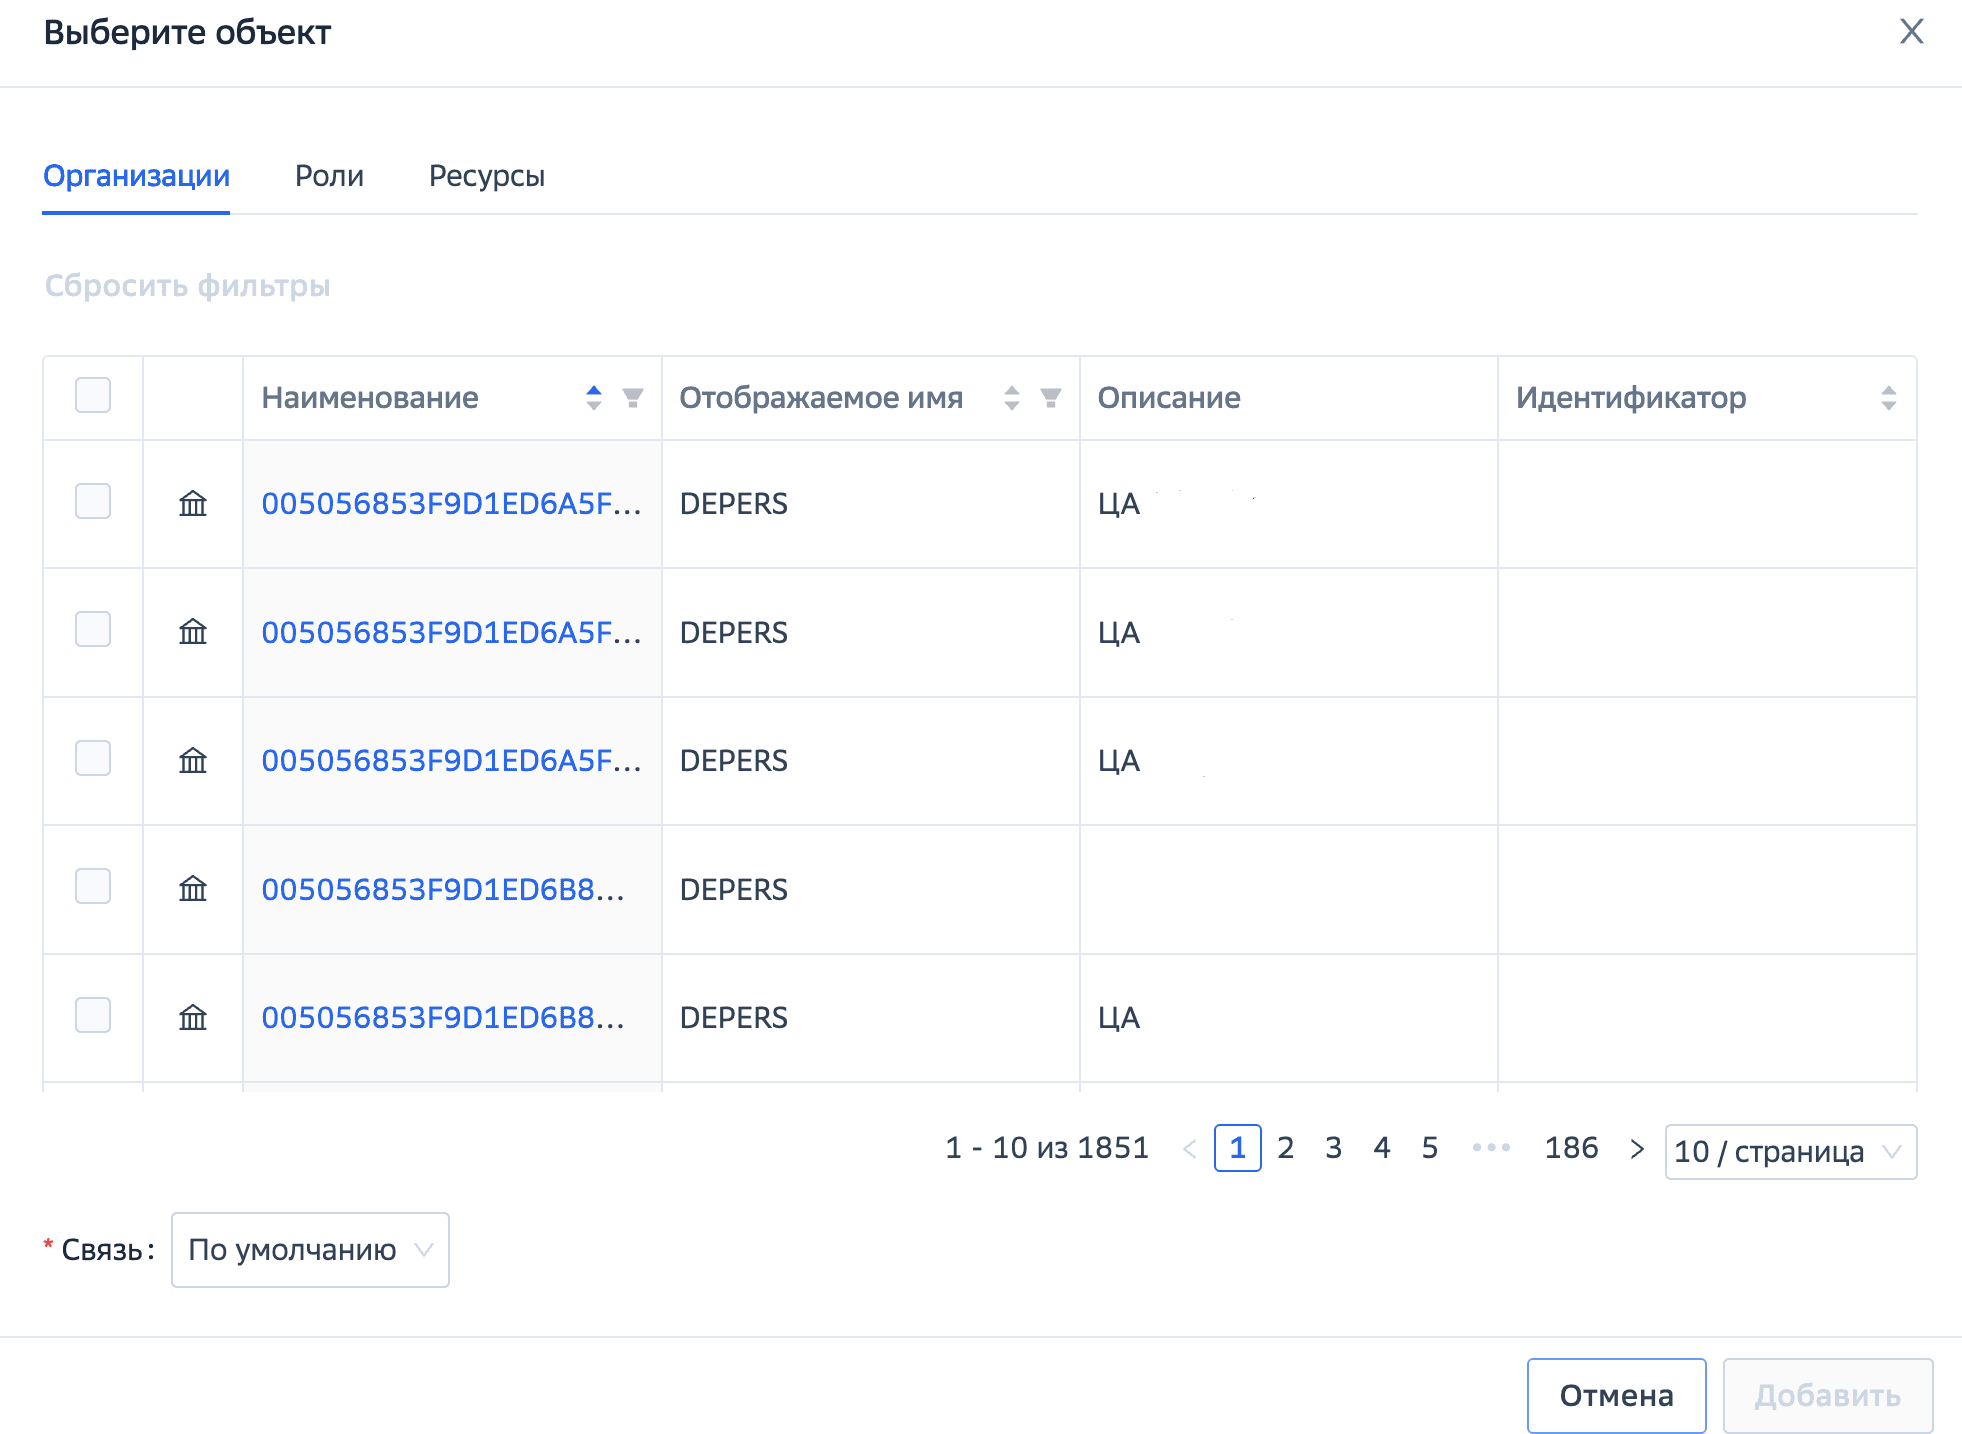Viewport: 1962px width, 1434px height.
Task: Click the organization building icon in first row
Action: coord(193,503)
